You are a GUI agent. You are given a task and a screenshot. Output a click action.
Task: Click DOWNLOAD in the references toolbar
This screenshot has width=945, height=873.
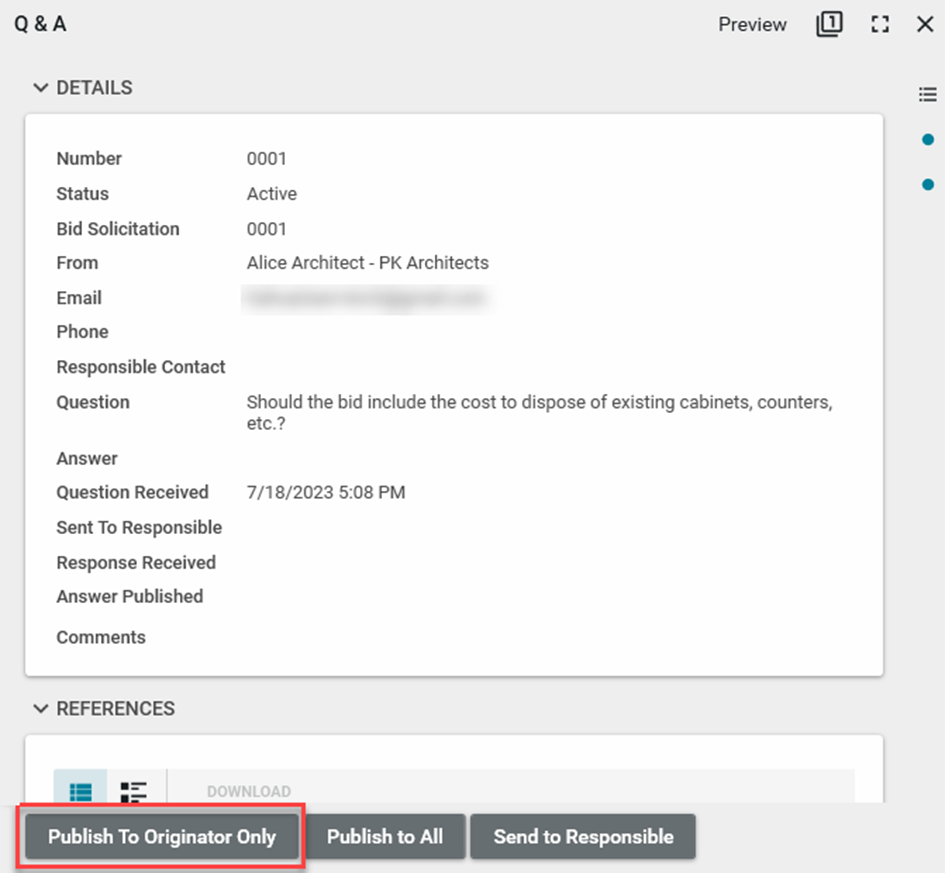(x=248, y=791)
